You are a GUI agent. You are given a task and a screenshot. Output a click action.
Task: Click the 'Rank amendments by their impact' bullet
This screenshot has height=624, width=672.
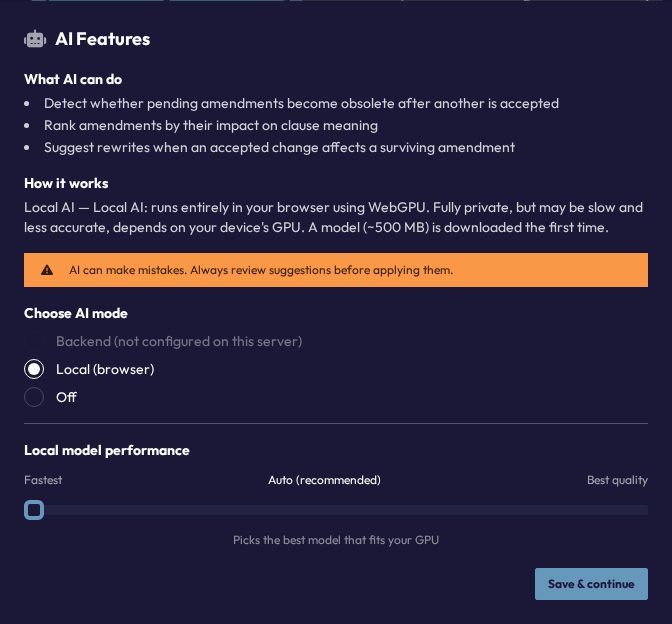(x=211, y=126)
